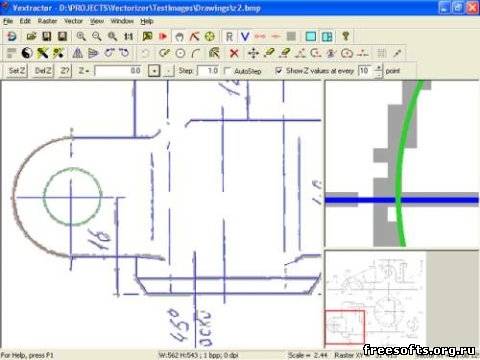Click the zoom in magnifier icon
480x360 pixels.
(x=81, y=36)
